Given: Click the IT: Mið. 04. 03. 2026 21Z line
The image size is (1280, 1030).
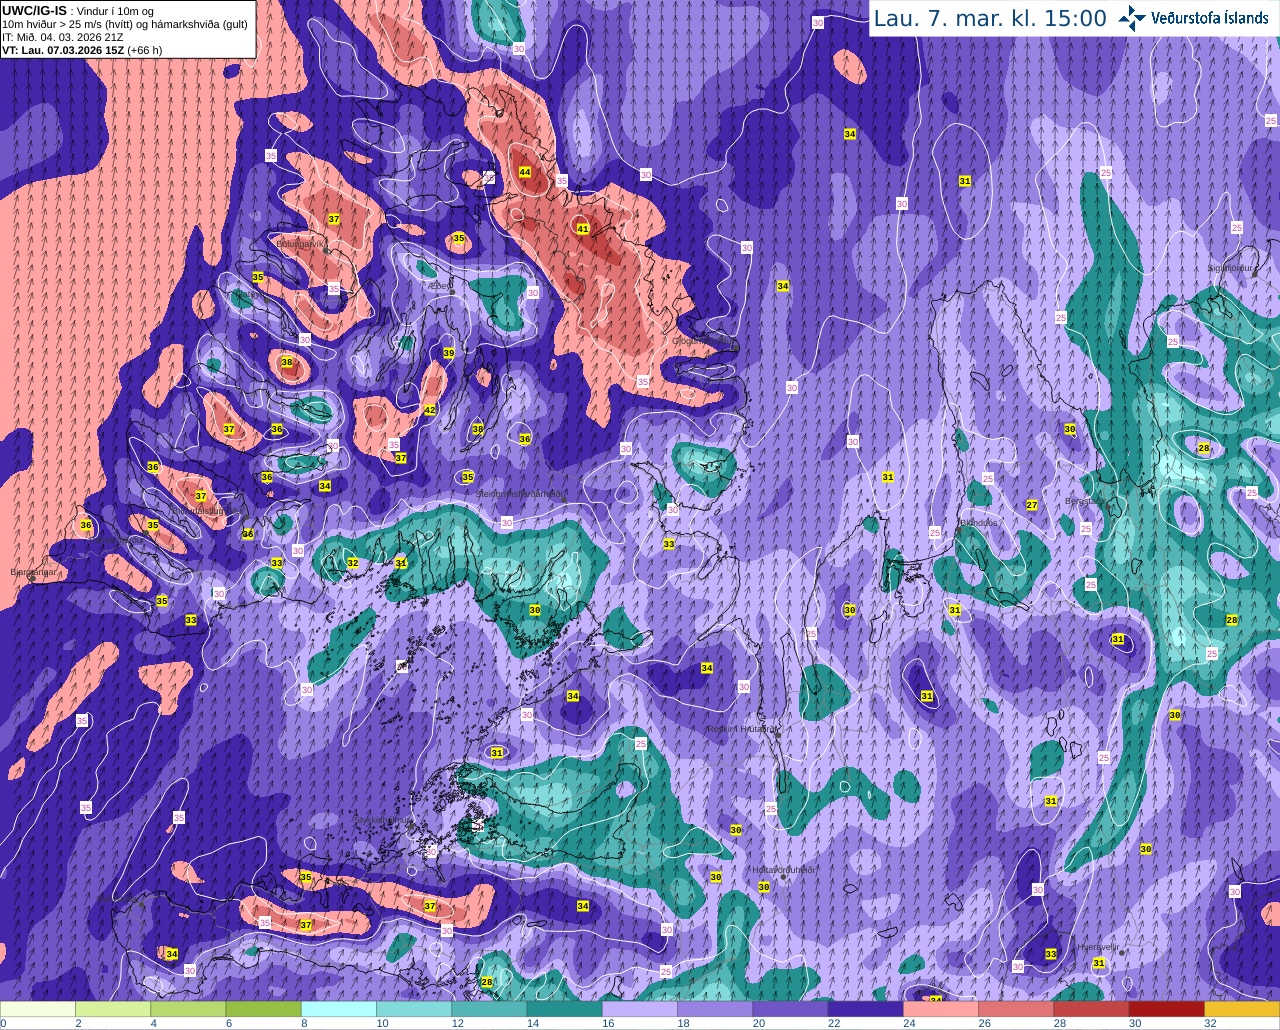Looking at the screenshot, I should click(x=63, y=37).
